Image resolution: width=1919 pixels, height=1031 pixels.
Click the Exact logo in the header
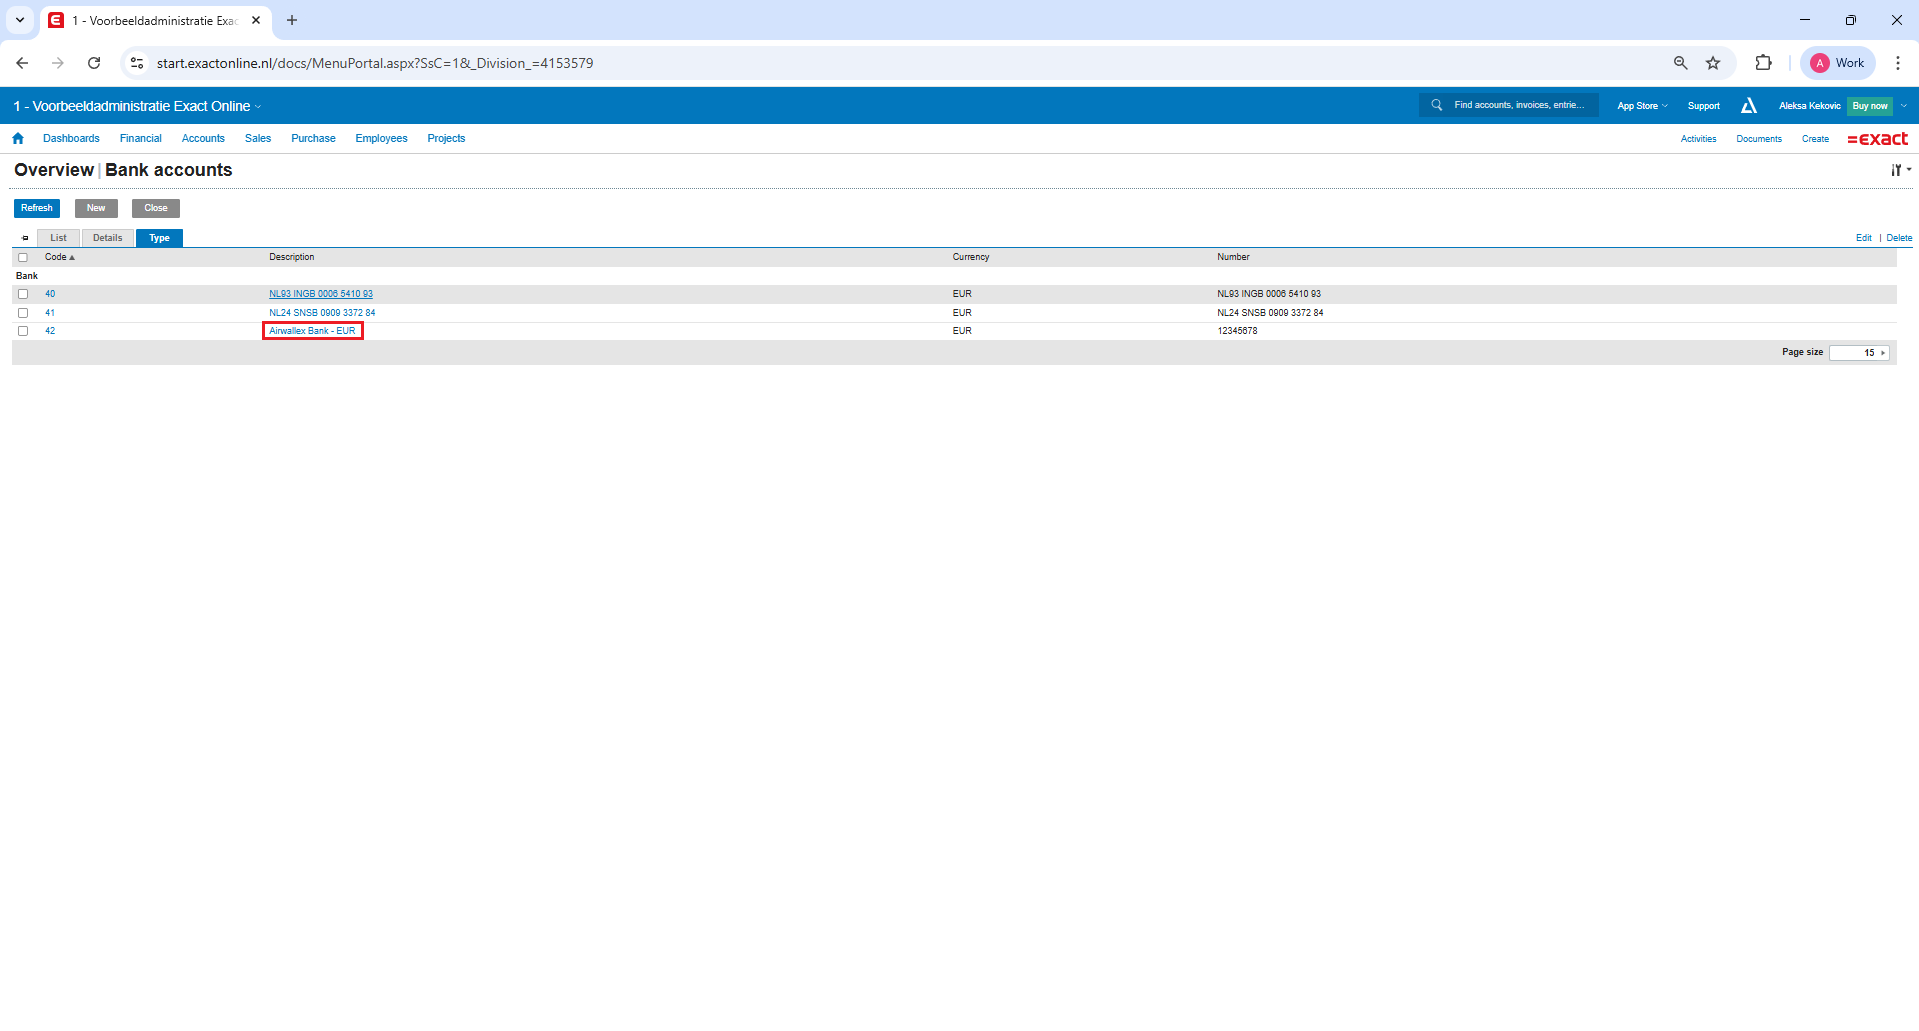tap(1877, 139)
